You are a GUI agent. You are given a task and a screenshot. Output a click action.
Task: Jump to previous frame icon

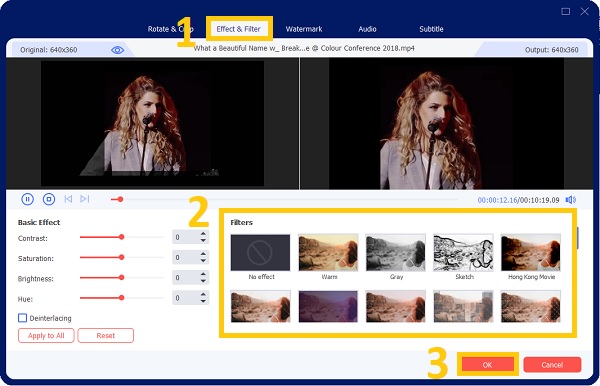[68, 199]
